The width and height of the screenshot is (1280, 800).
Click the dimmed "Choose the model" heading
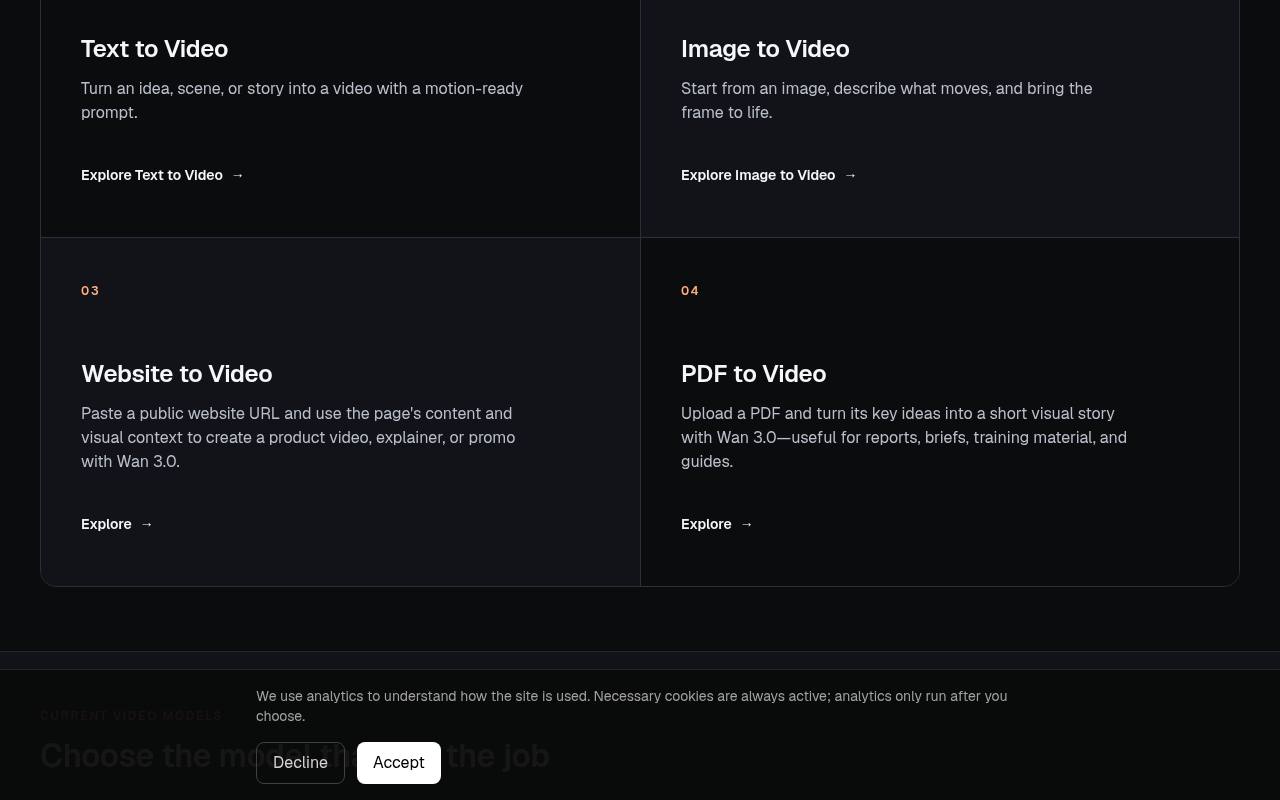[x=295, y=756]
